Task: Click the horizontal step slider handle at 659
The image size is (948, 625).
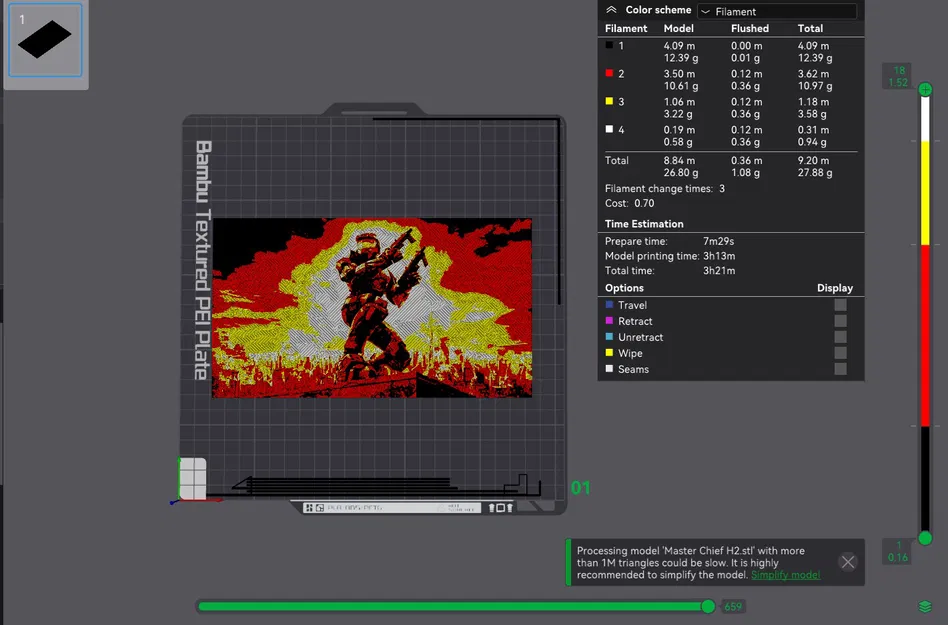Action: [x=708, y=606]
